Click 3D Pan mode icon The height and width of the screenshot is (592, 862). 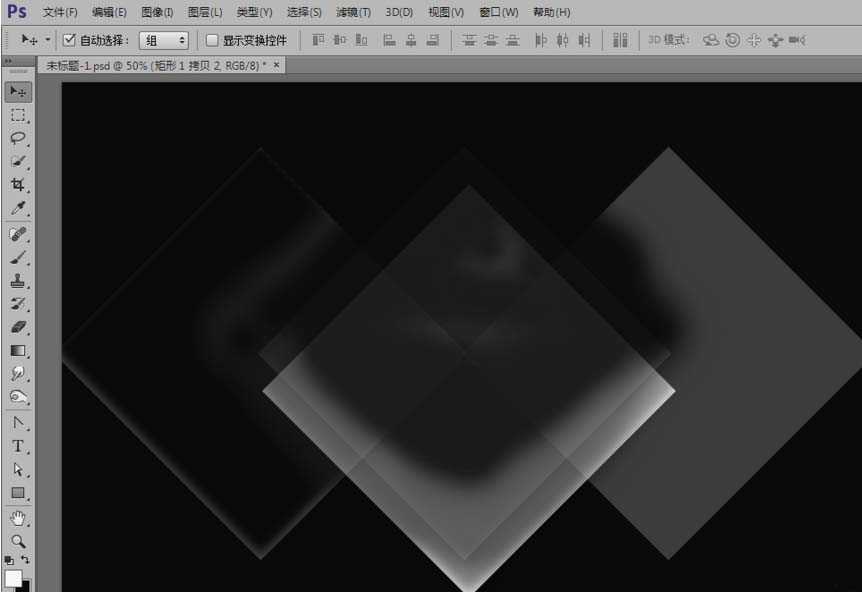(754, 40)
